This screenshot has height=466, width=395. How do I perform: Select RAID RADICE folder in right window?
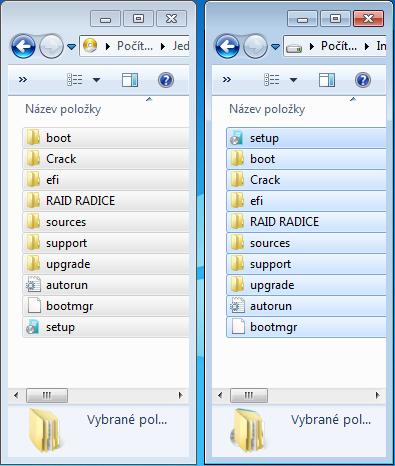pos(306,222)
